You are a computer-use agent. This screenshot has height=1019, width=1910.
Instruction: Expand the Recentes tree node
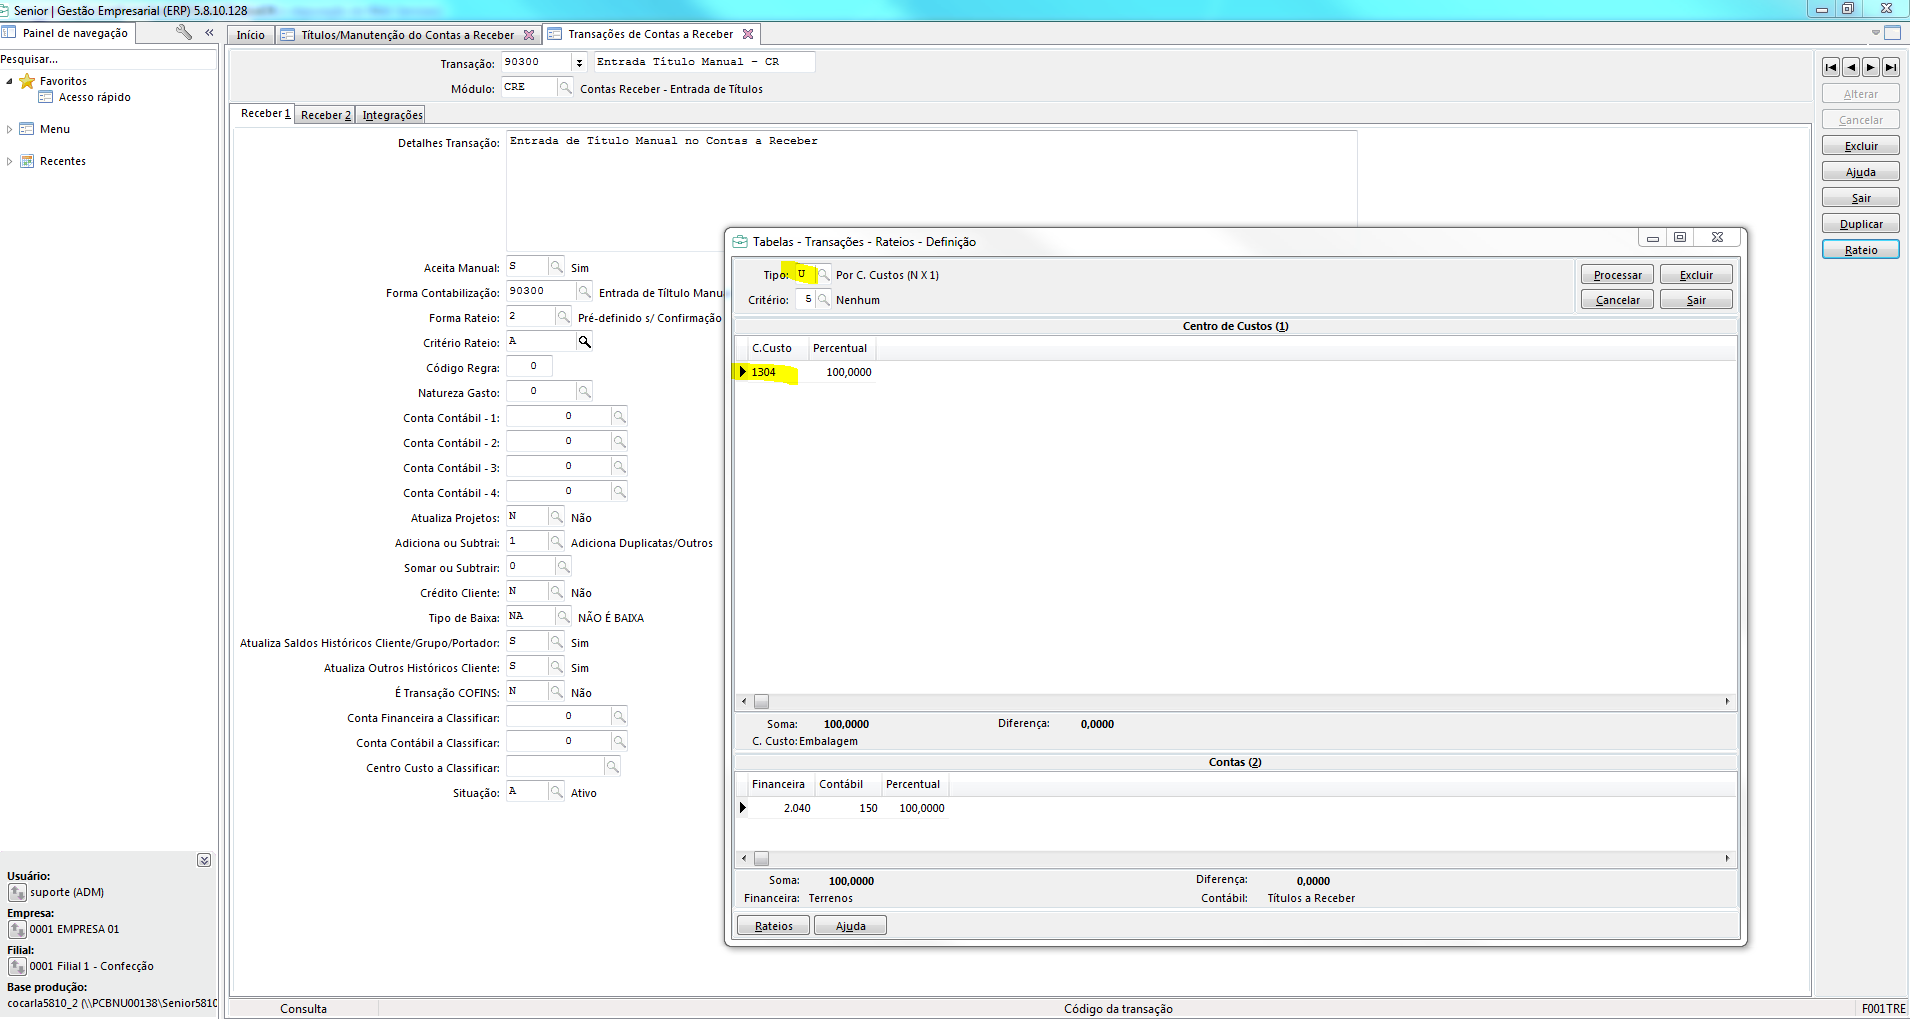click(10, 161)
